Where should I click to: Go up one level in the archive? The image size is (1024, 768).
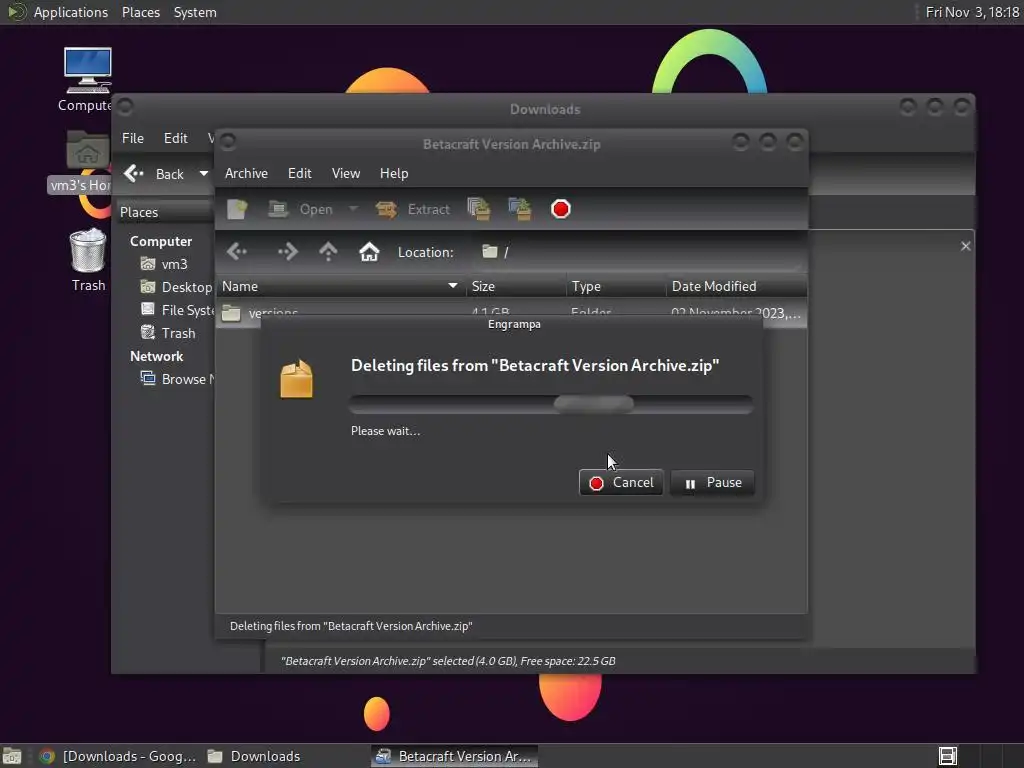tap(328, 251)
